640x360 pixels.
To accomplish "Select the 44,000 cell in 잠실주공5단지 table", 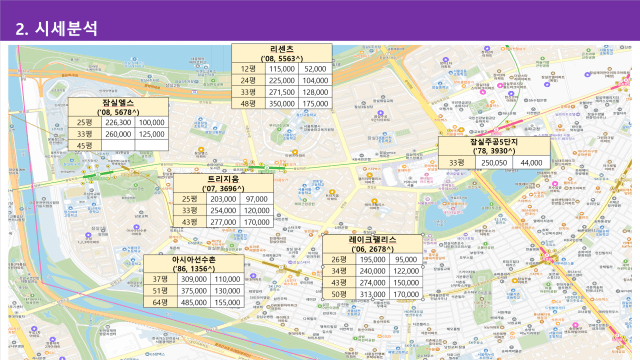I will [x=531, y=162].
